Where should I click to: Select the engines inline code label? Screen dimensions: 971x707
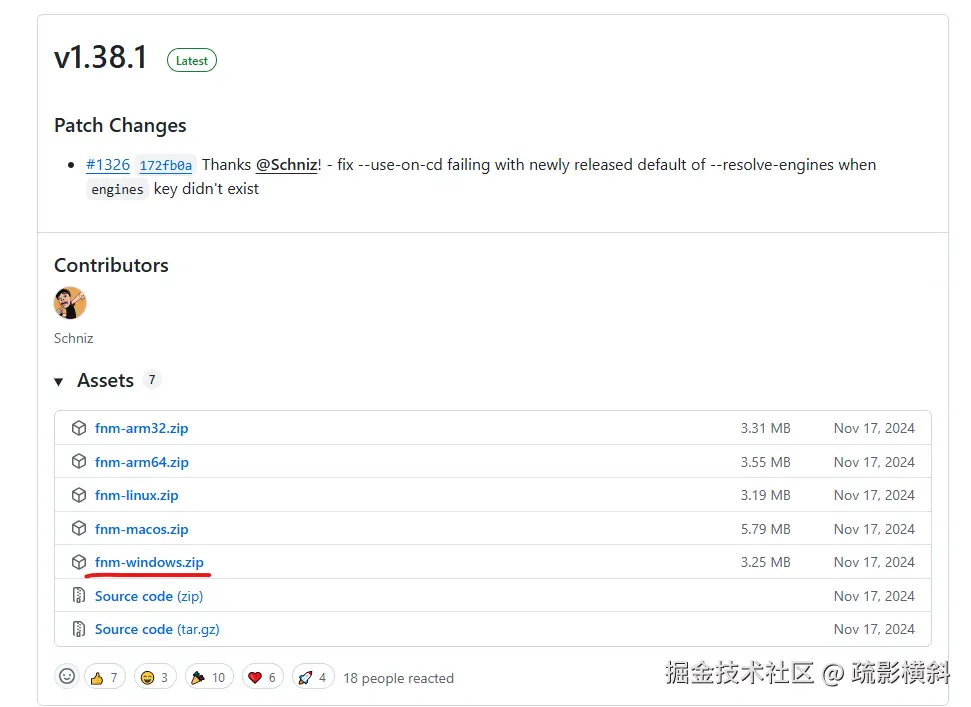tap(117, 189)
